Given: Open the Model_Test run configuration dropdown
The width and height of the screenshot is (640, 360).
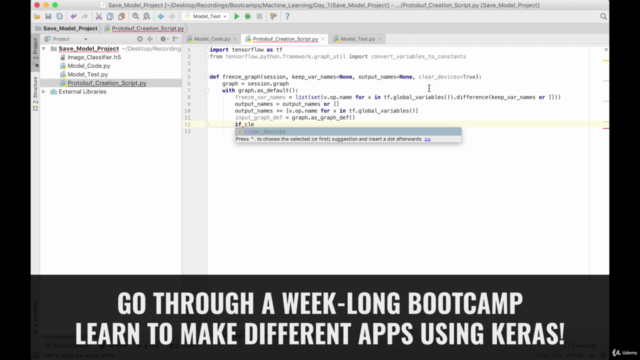Looking at the screenshot, I should pos(206,16).
